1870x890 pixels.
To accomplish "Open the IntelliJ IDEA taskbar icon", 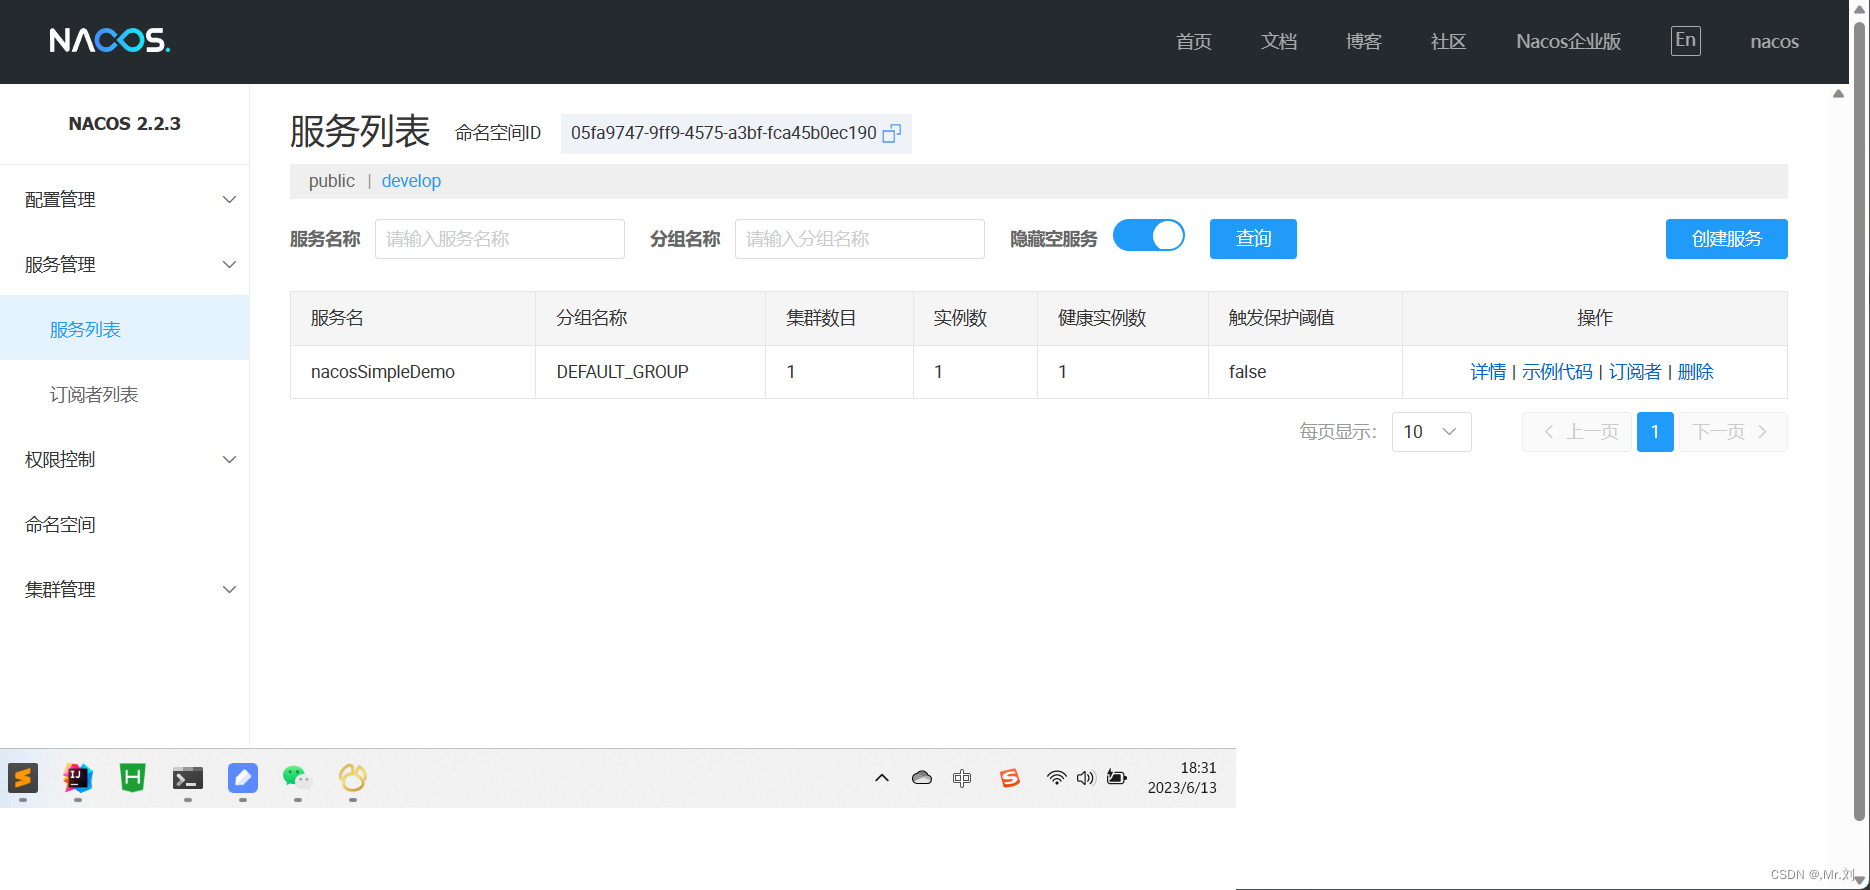I will pyautogui.click(x=78, y=777).
